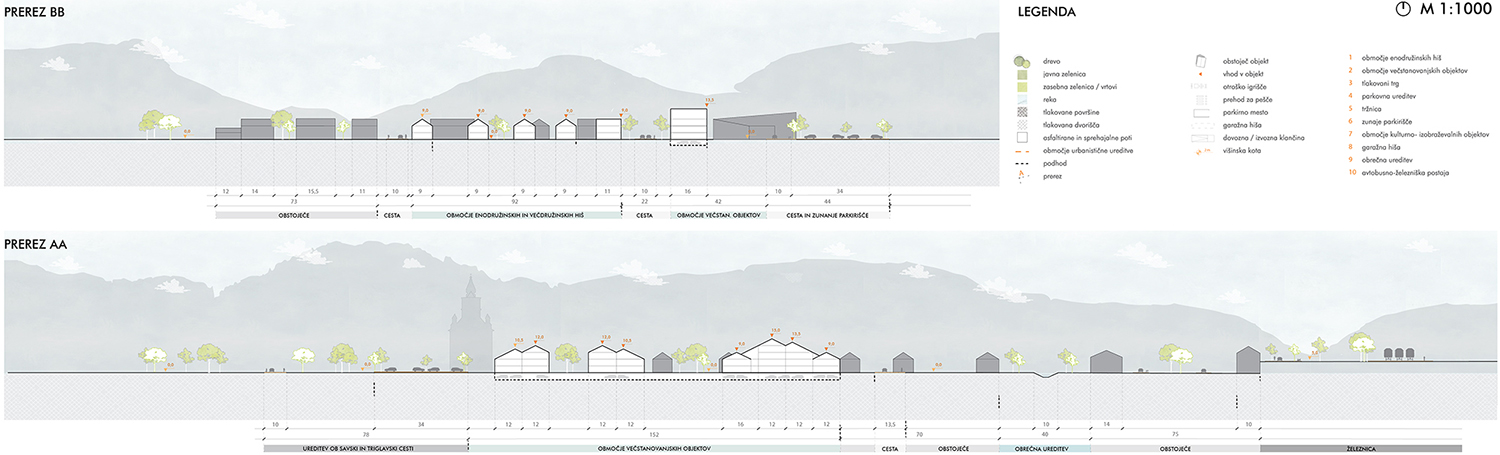
Task: Click the dimension value 78 in PREREZ AA
Action: 365,436
